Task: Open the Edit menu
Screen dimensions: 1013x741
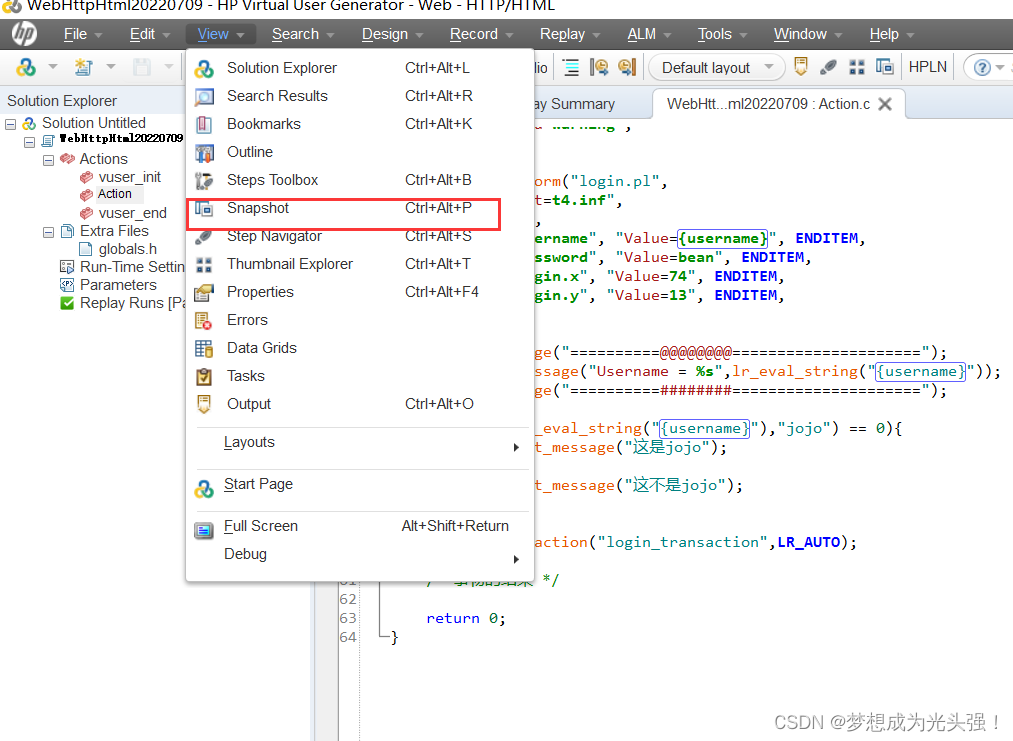Action: tap(149, 34)
